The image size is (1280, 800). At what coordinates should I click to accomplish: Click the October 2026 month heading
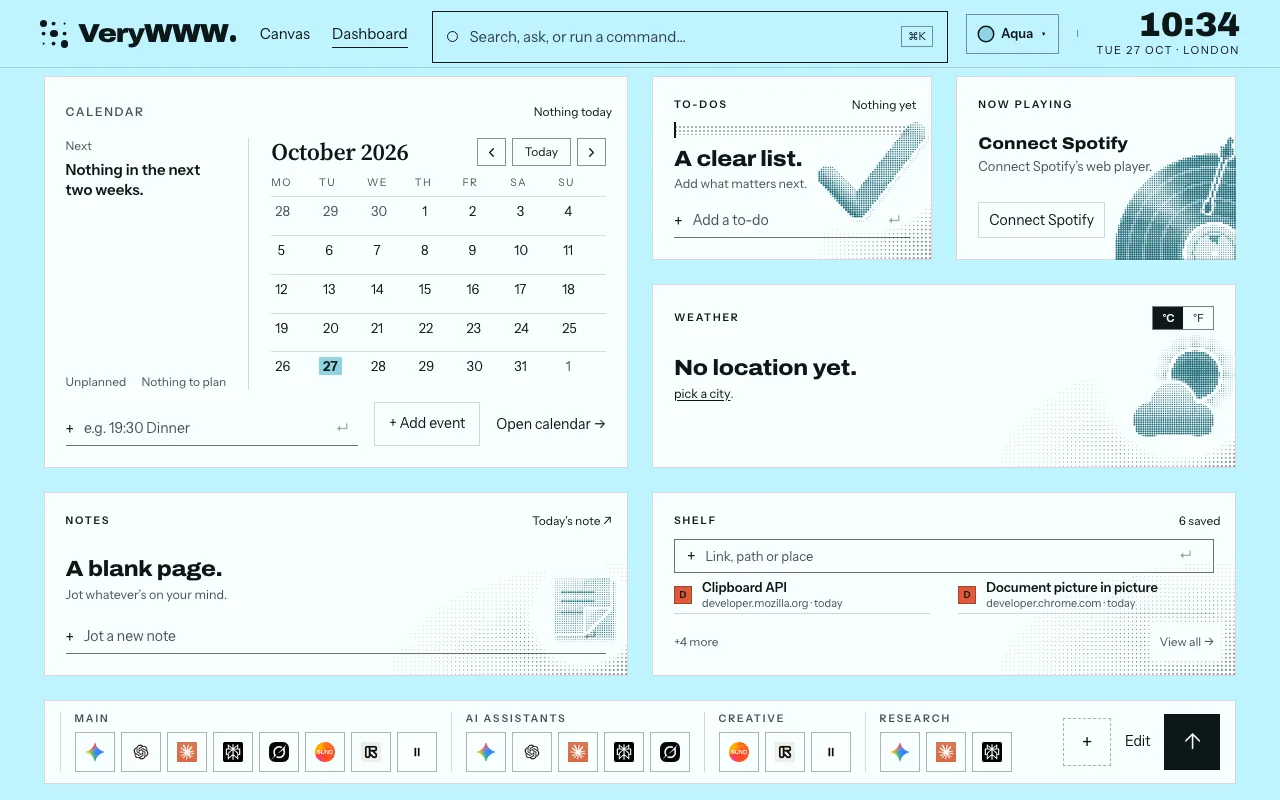340,152
